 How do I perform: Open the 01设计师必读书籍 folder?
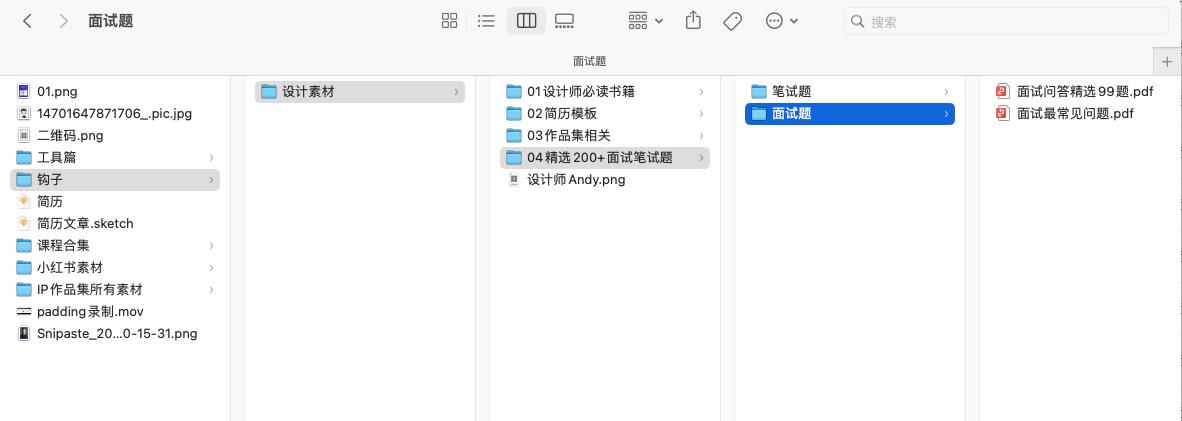pyautogui.click(x=605, y=92)
